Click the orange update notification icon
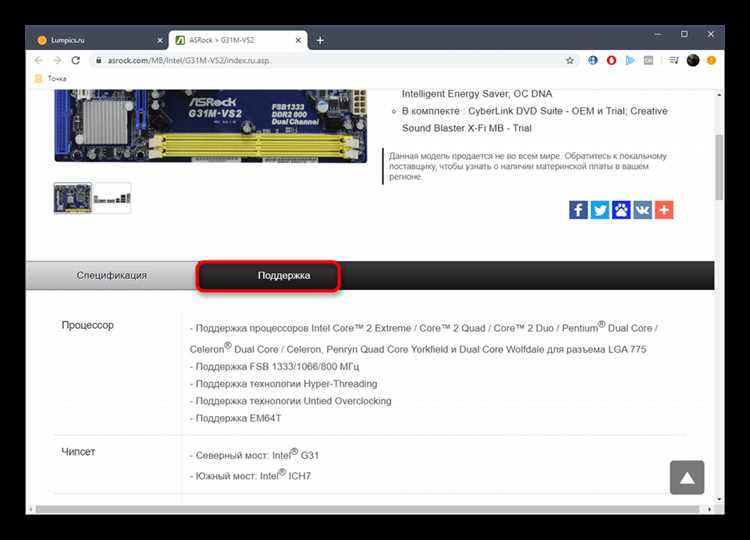This screenshot has width=750, height=540. click(711, 60)
